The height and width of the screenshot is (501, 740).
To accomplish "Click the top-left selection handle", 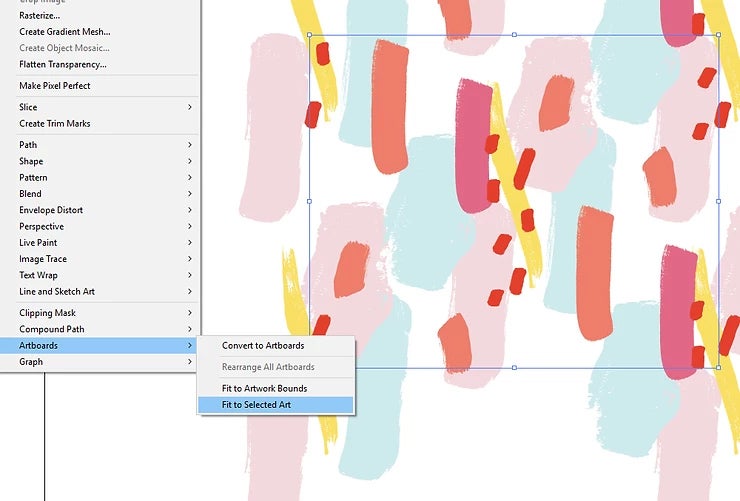I will [310, 35].
